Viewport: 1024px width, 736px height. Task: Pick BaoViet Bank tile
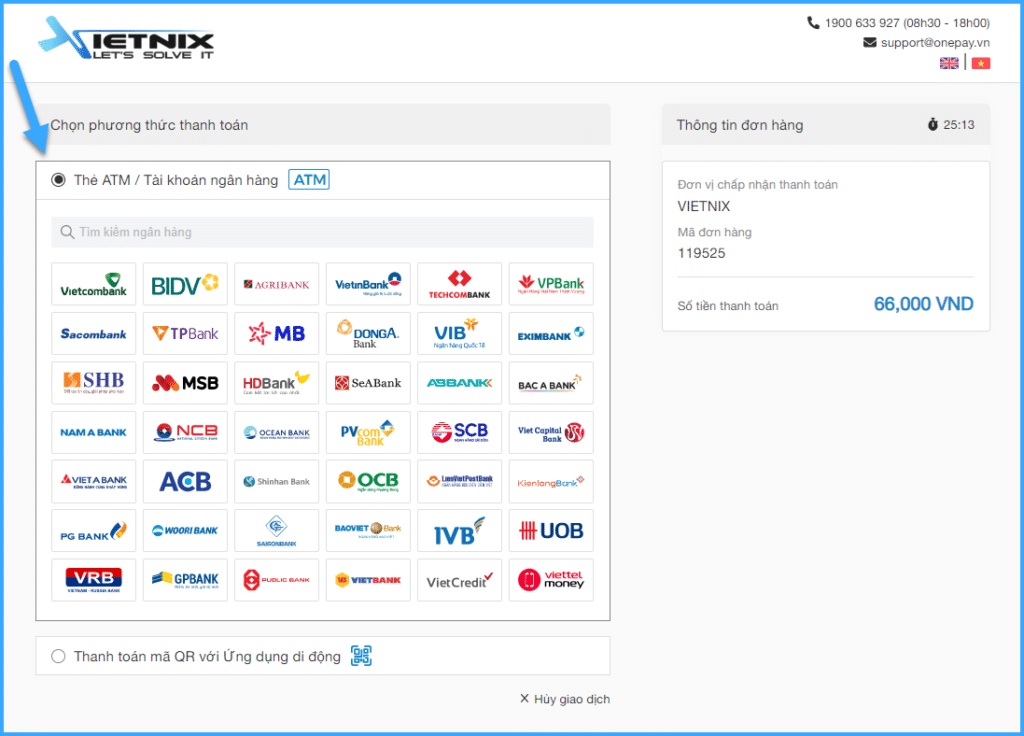point(368,531)
